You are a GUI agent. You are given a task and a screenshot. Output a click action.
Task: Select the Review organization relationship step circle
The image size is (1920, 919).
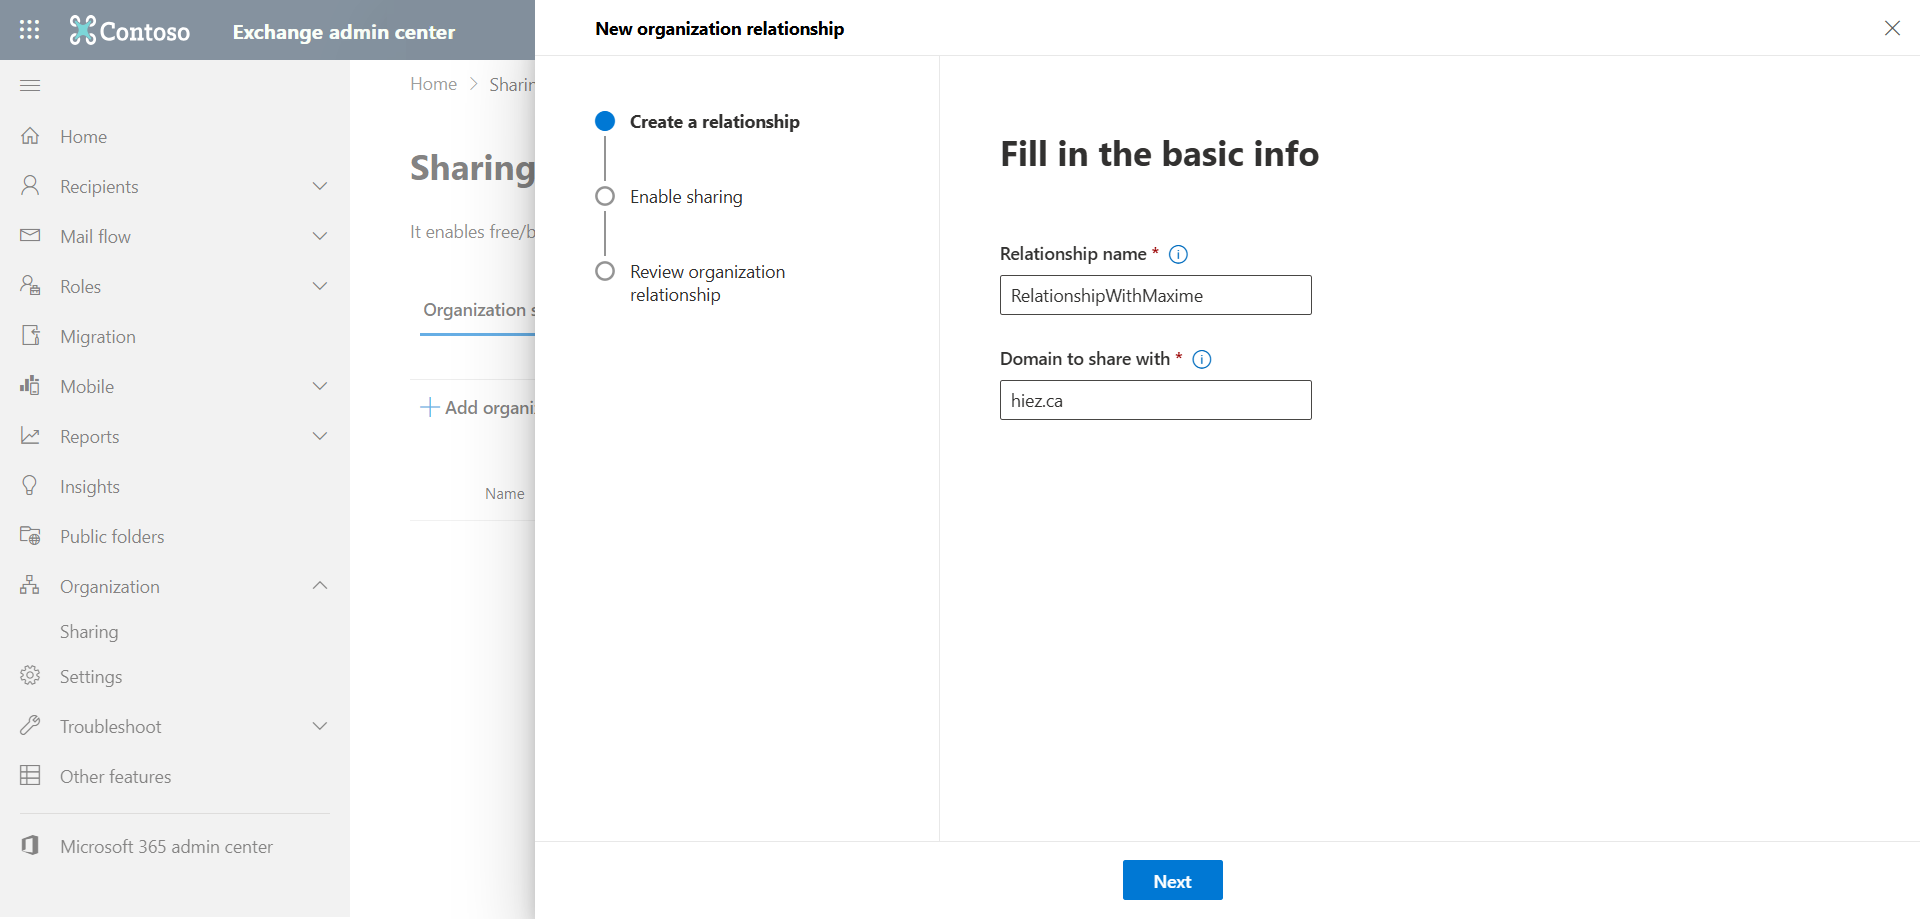[x=605, y=271]
